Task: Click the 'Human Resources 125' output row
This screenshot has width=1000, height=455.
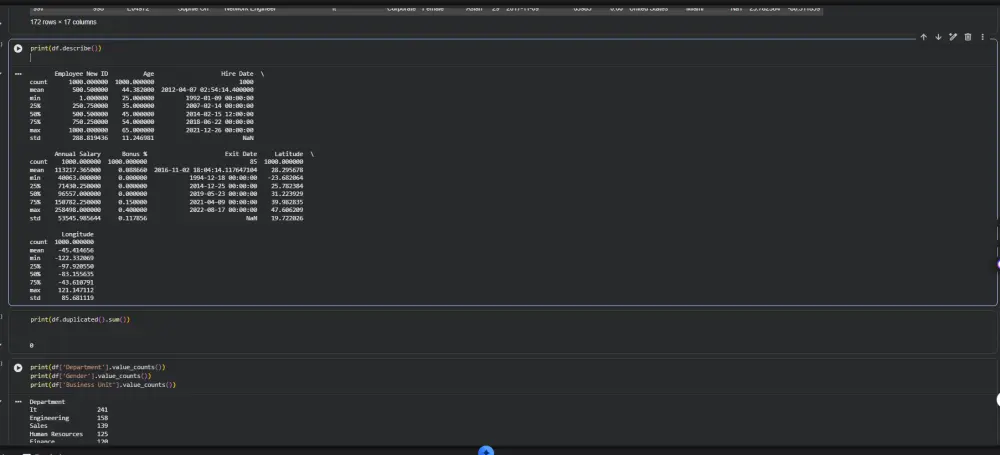Action: point(68,434)
